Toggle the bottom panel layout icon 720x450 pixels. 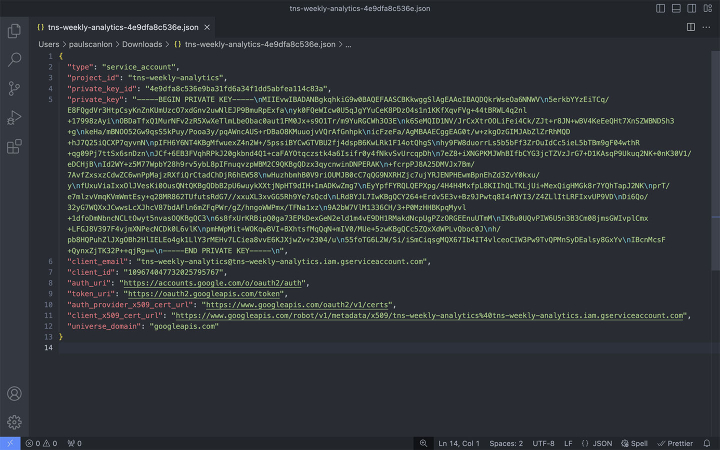(x=676, y=8)
